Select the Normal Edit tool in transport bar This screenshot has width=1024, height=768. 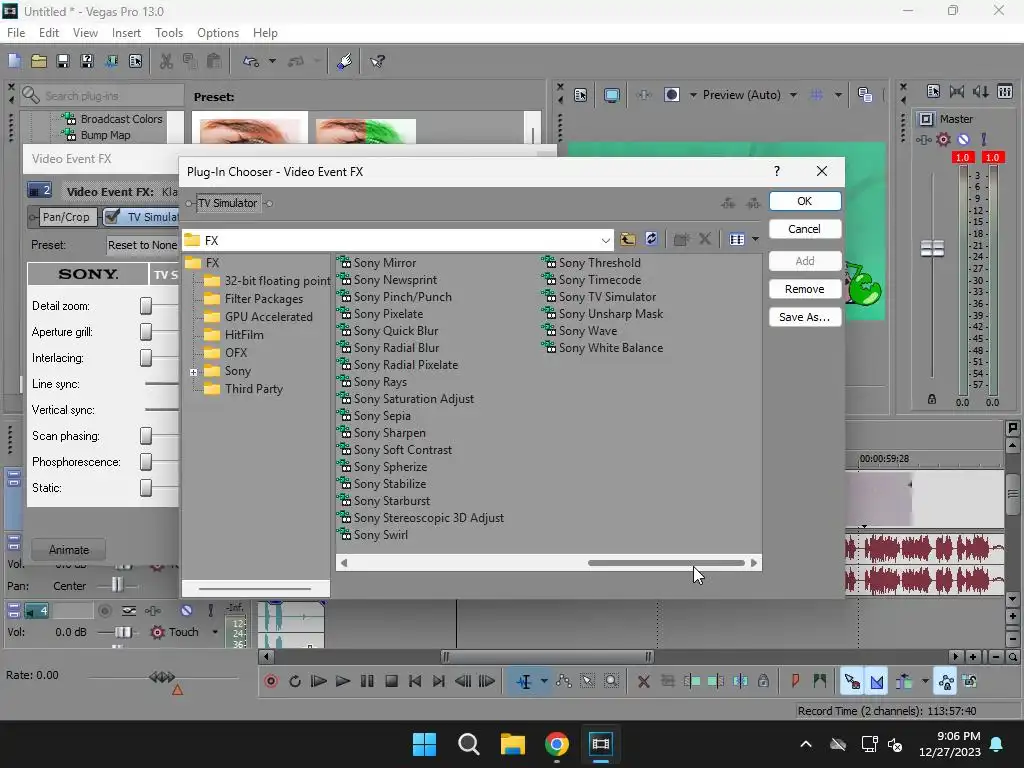point(524,681)
